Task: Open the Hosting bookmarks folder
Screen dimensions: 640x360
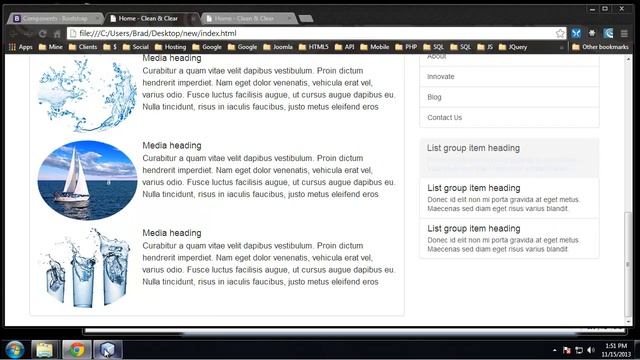Action: coord(170,47)
